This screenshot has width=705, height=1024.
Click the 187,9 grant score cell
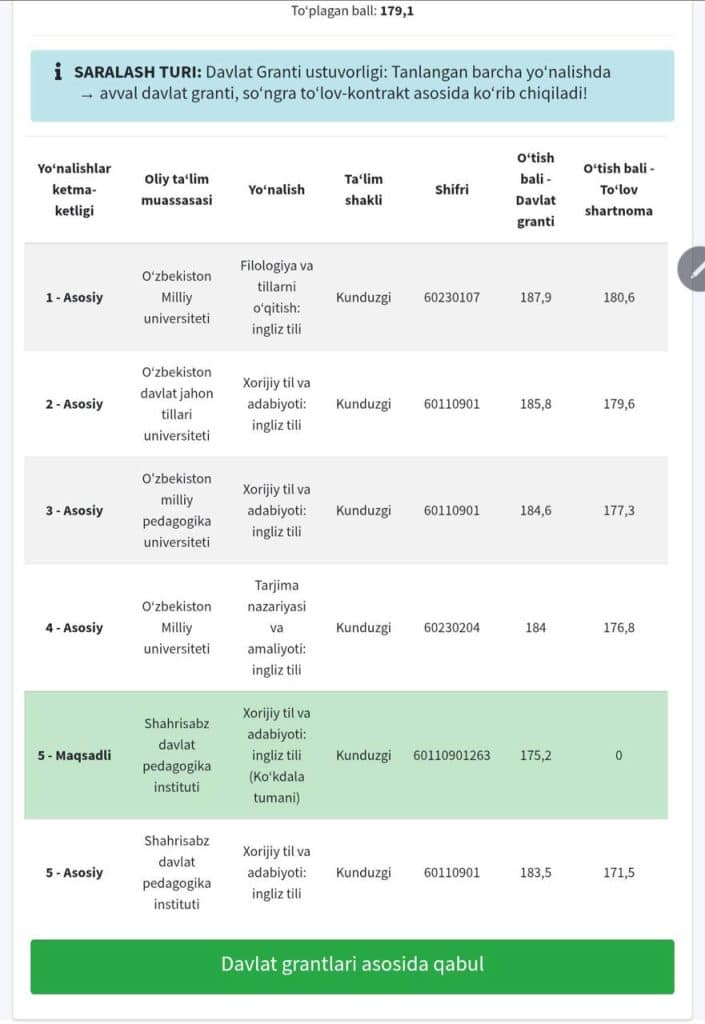535,297
